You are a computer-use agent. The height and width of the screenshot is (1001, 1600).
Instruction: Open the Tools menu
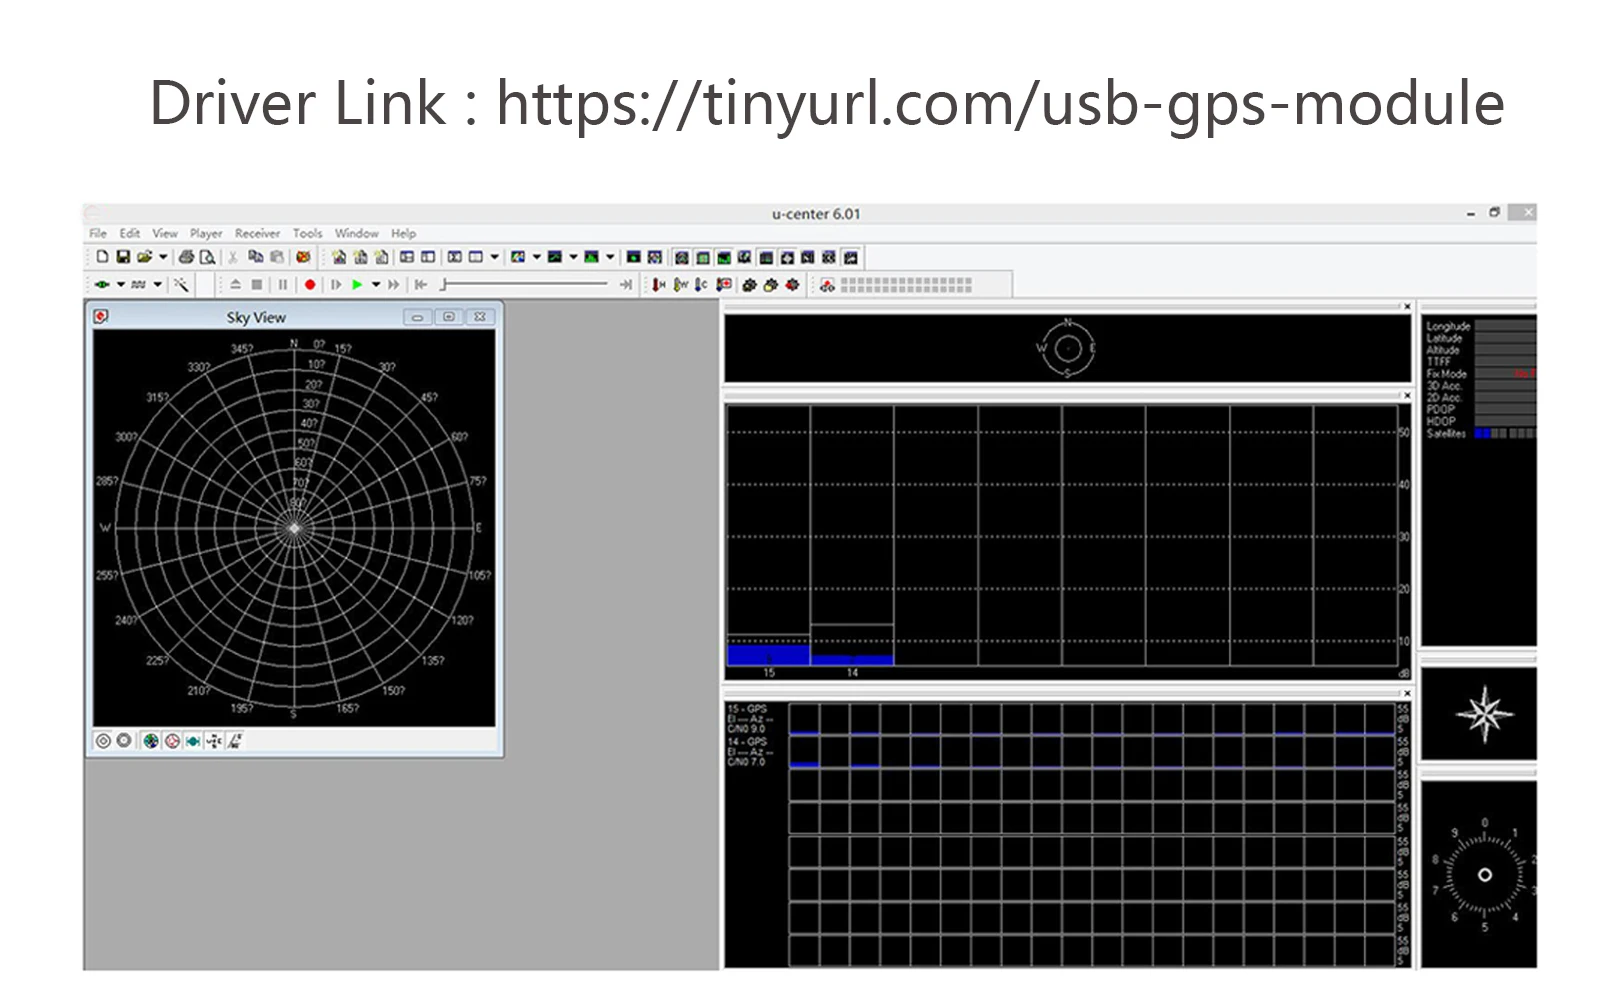tap(307, 233)
